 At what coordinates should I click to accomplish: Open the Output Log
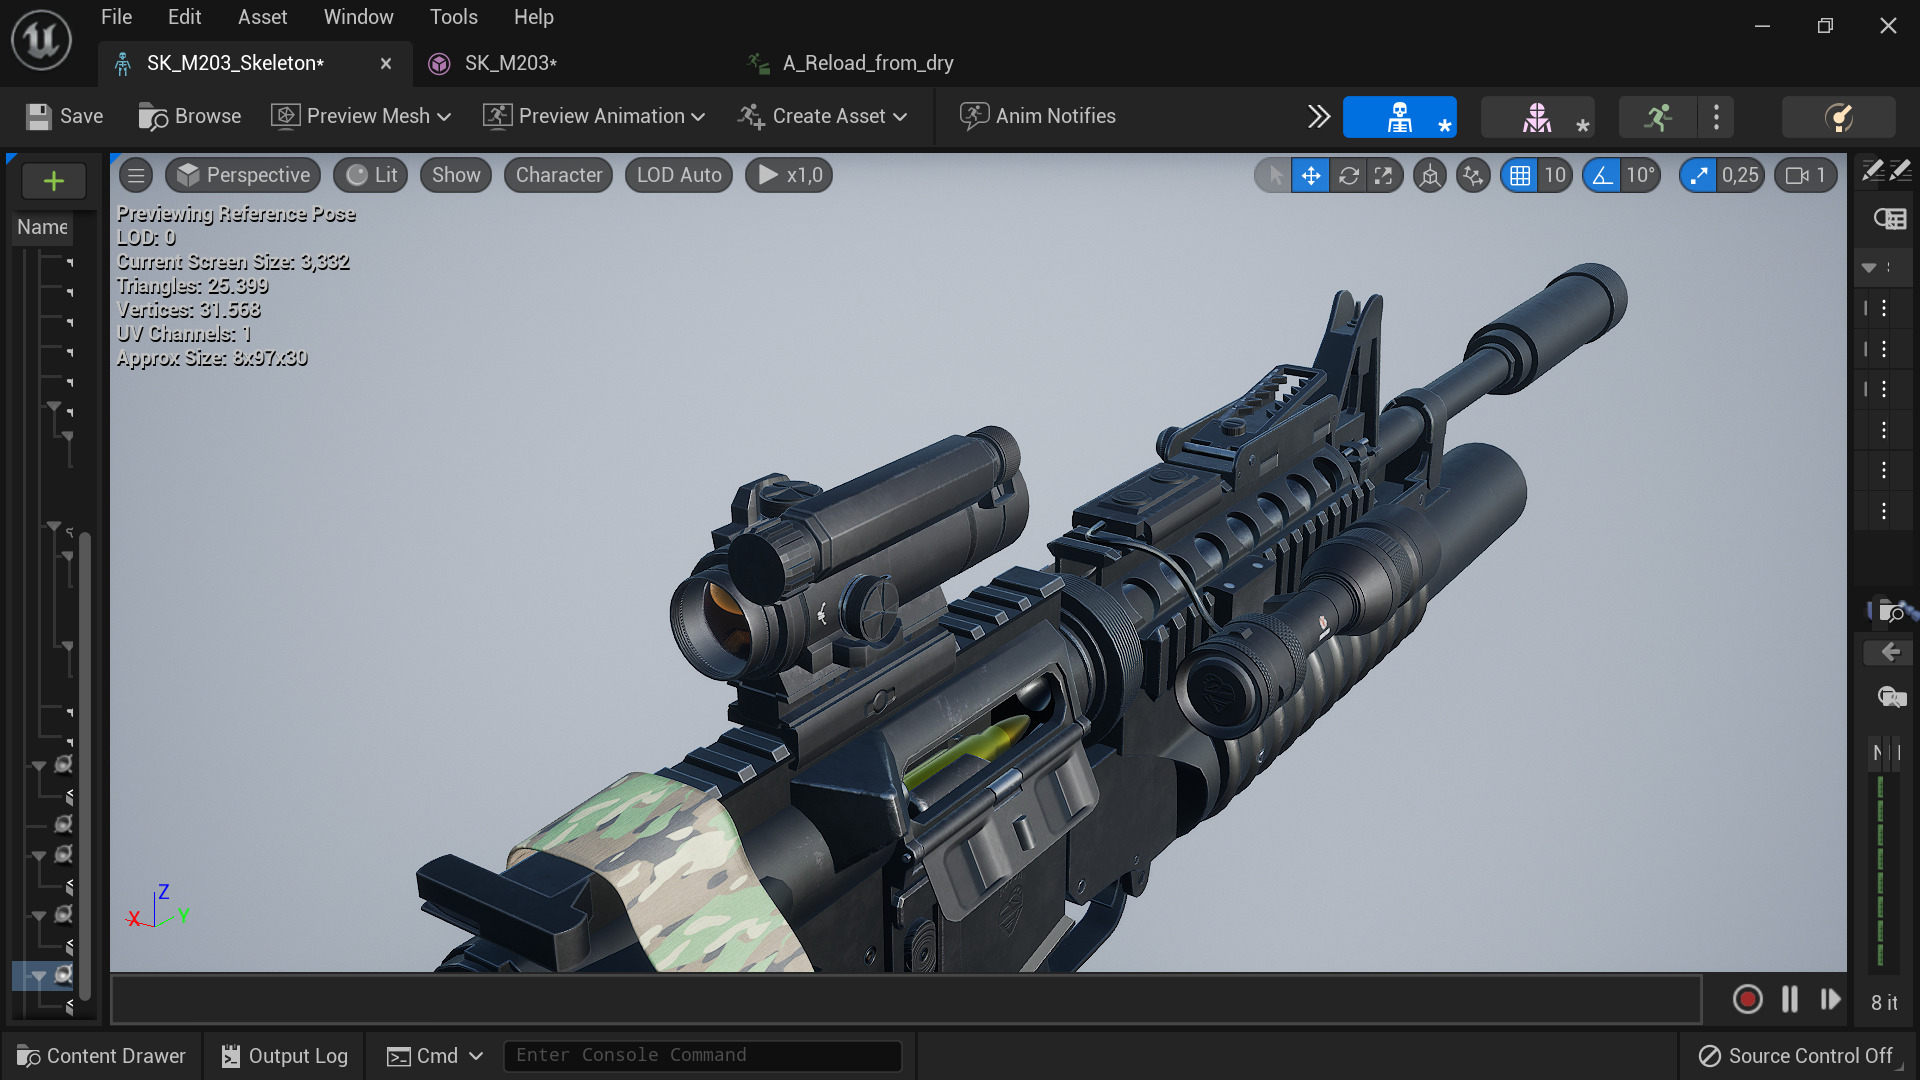pos(285,1056)
